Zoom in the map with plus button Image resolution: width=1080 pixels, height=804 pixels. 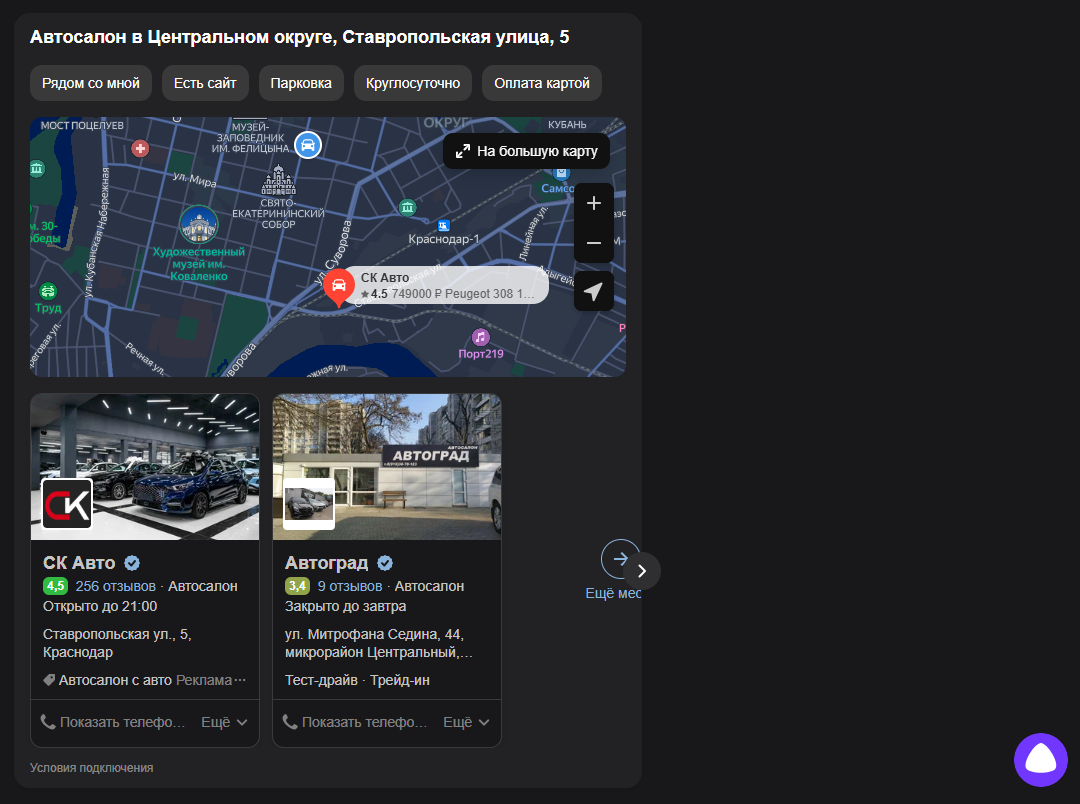[594, 203]
